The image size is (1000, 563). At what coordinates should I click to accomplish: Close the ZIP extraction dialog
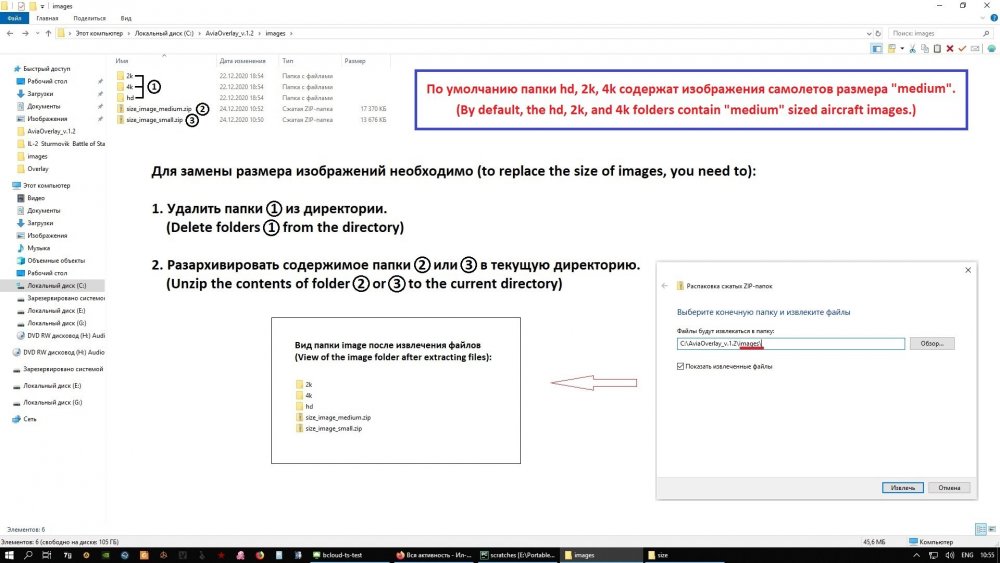coord(968,270)
